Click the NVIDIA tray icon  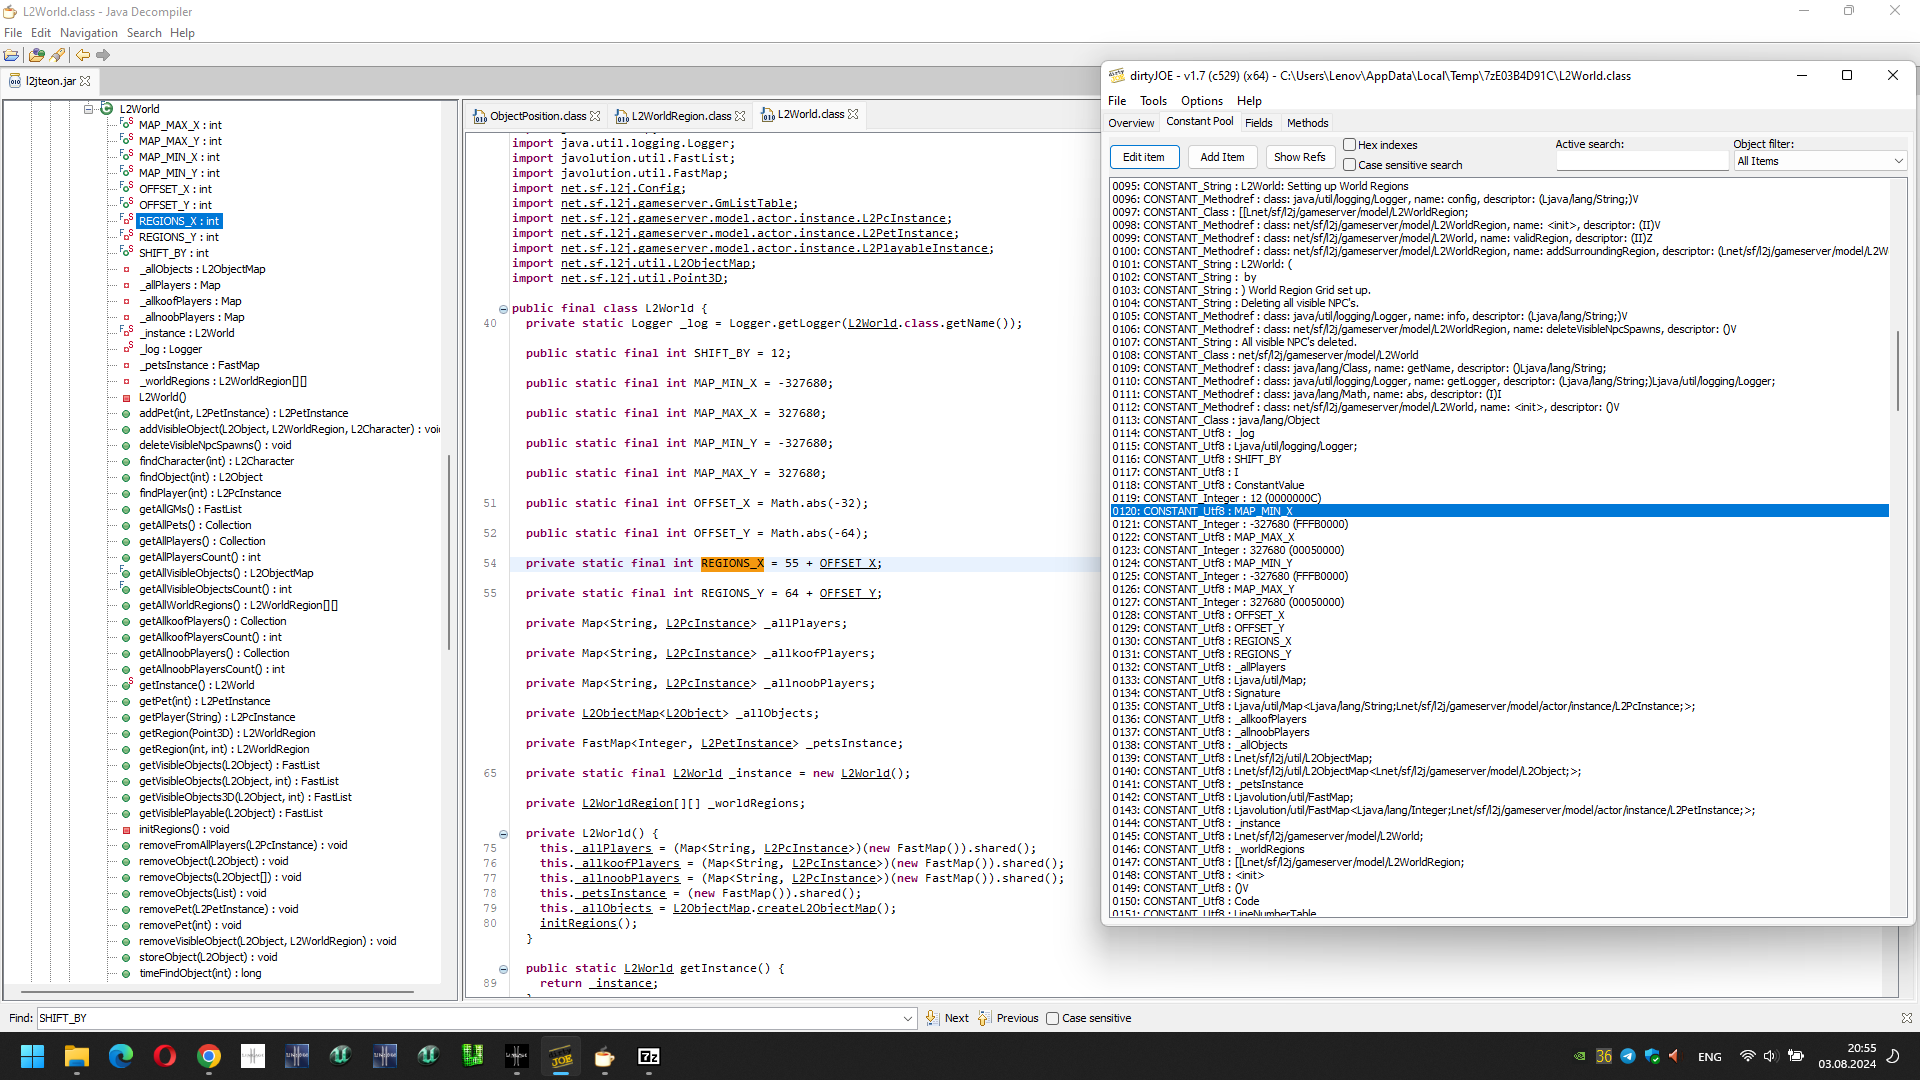1580,1056
